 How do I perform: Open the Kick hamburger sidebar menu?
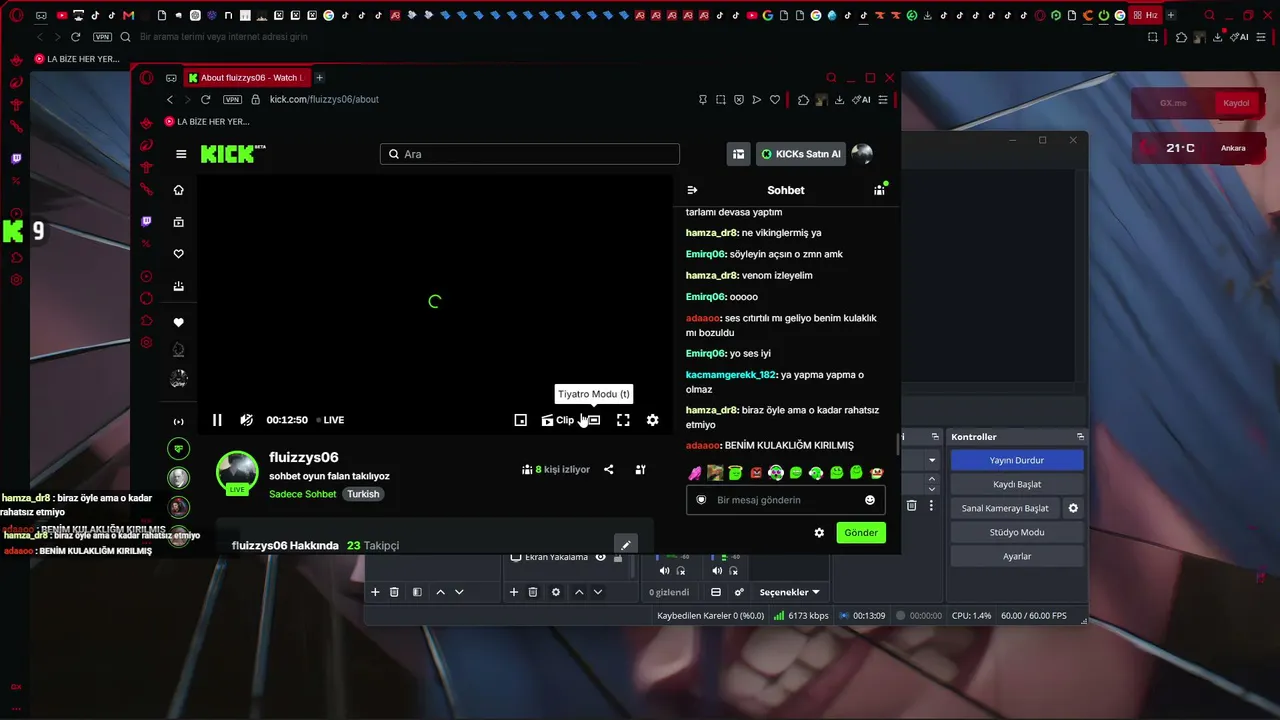pyautogui.click(x=181, y=154)
